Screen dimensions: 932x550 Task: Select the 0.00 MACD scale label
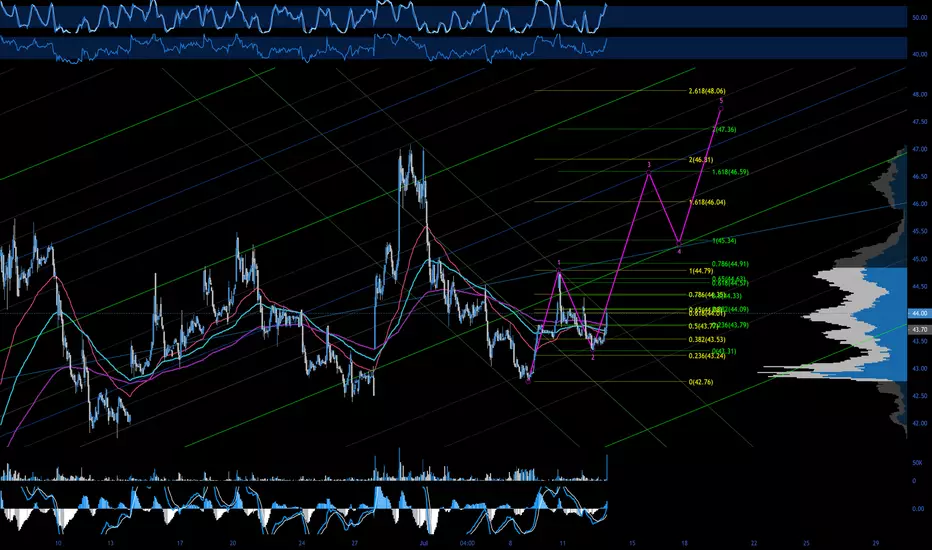[x=918, y=509]
